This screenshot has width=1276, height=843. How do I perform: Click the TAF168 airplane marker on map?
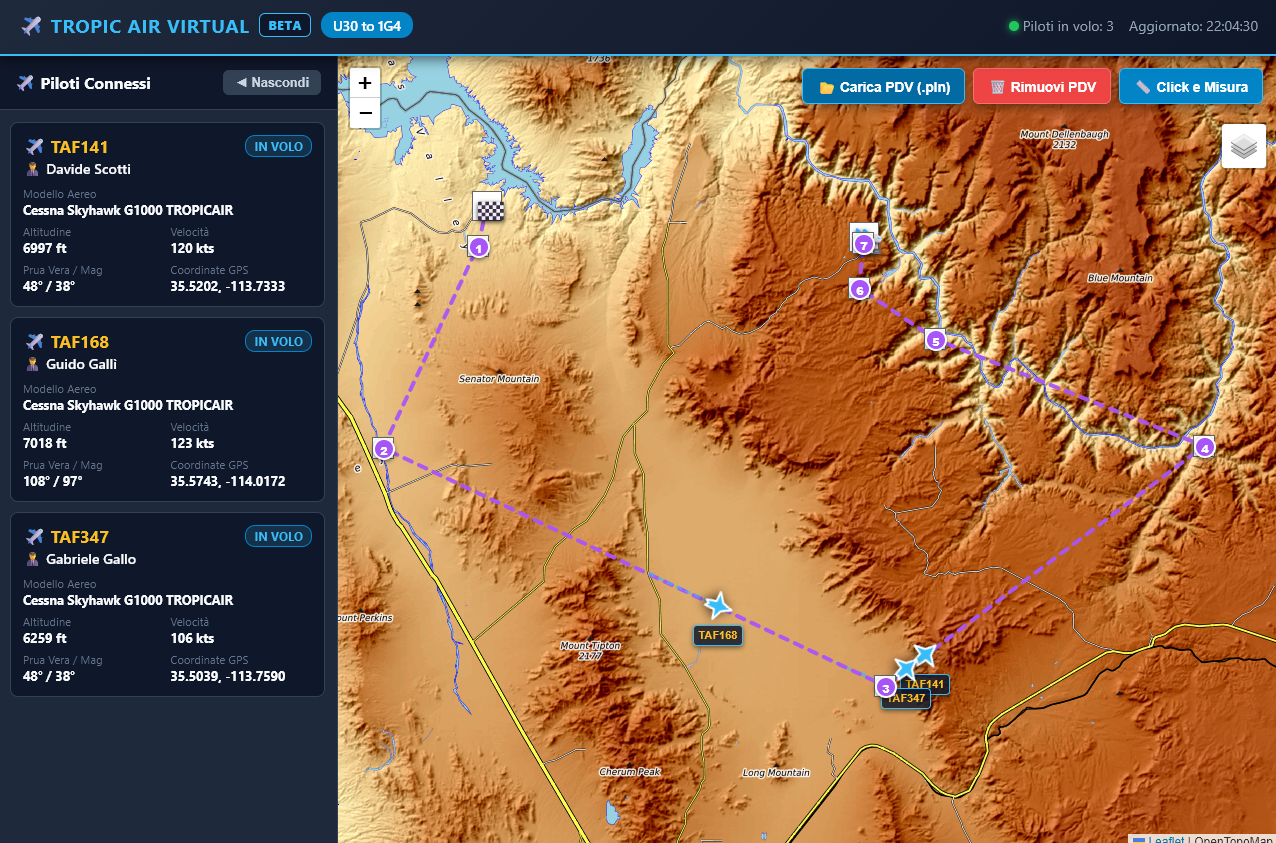[717, 605]
